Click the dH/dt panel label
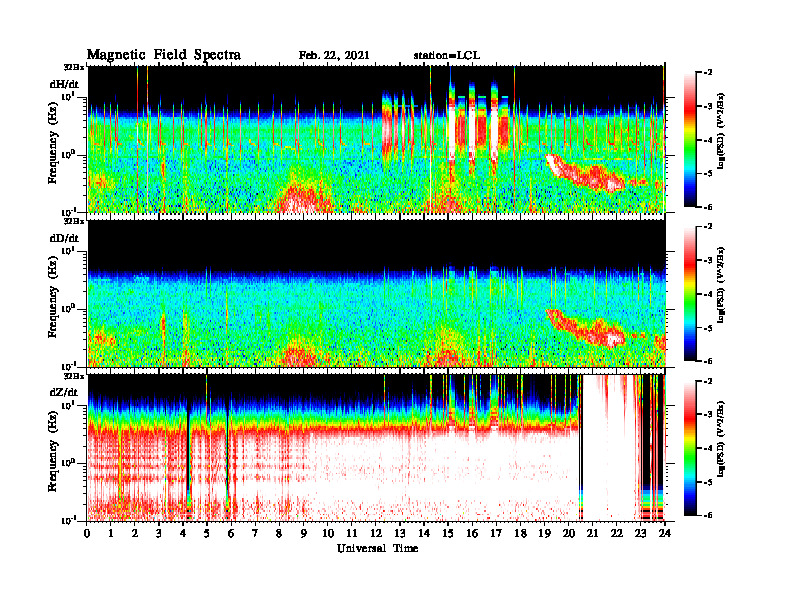792x612 pixels. 64,84
